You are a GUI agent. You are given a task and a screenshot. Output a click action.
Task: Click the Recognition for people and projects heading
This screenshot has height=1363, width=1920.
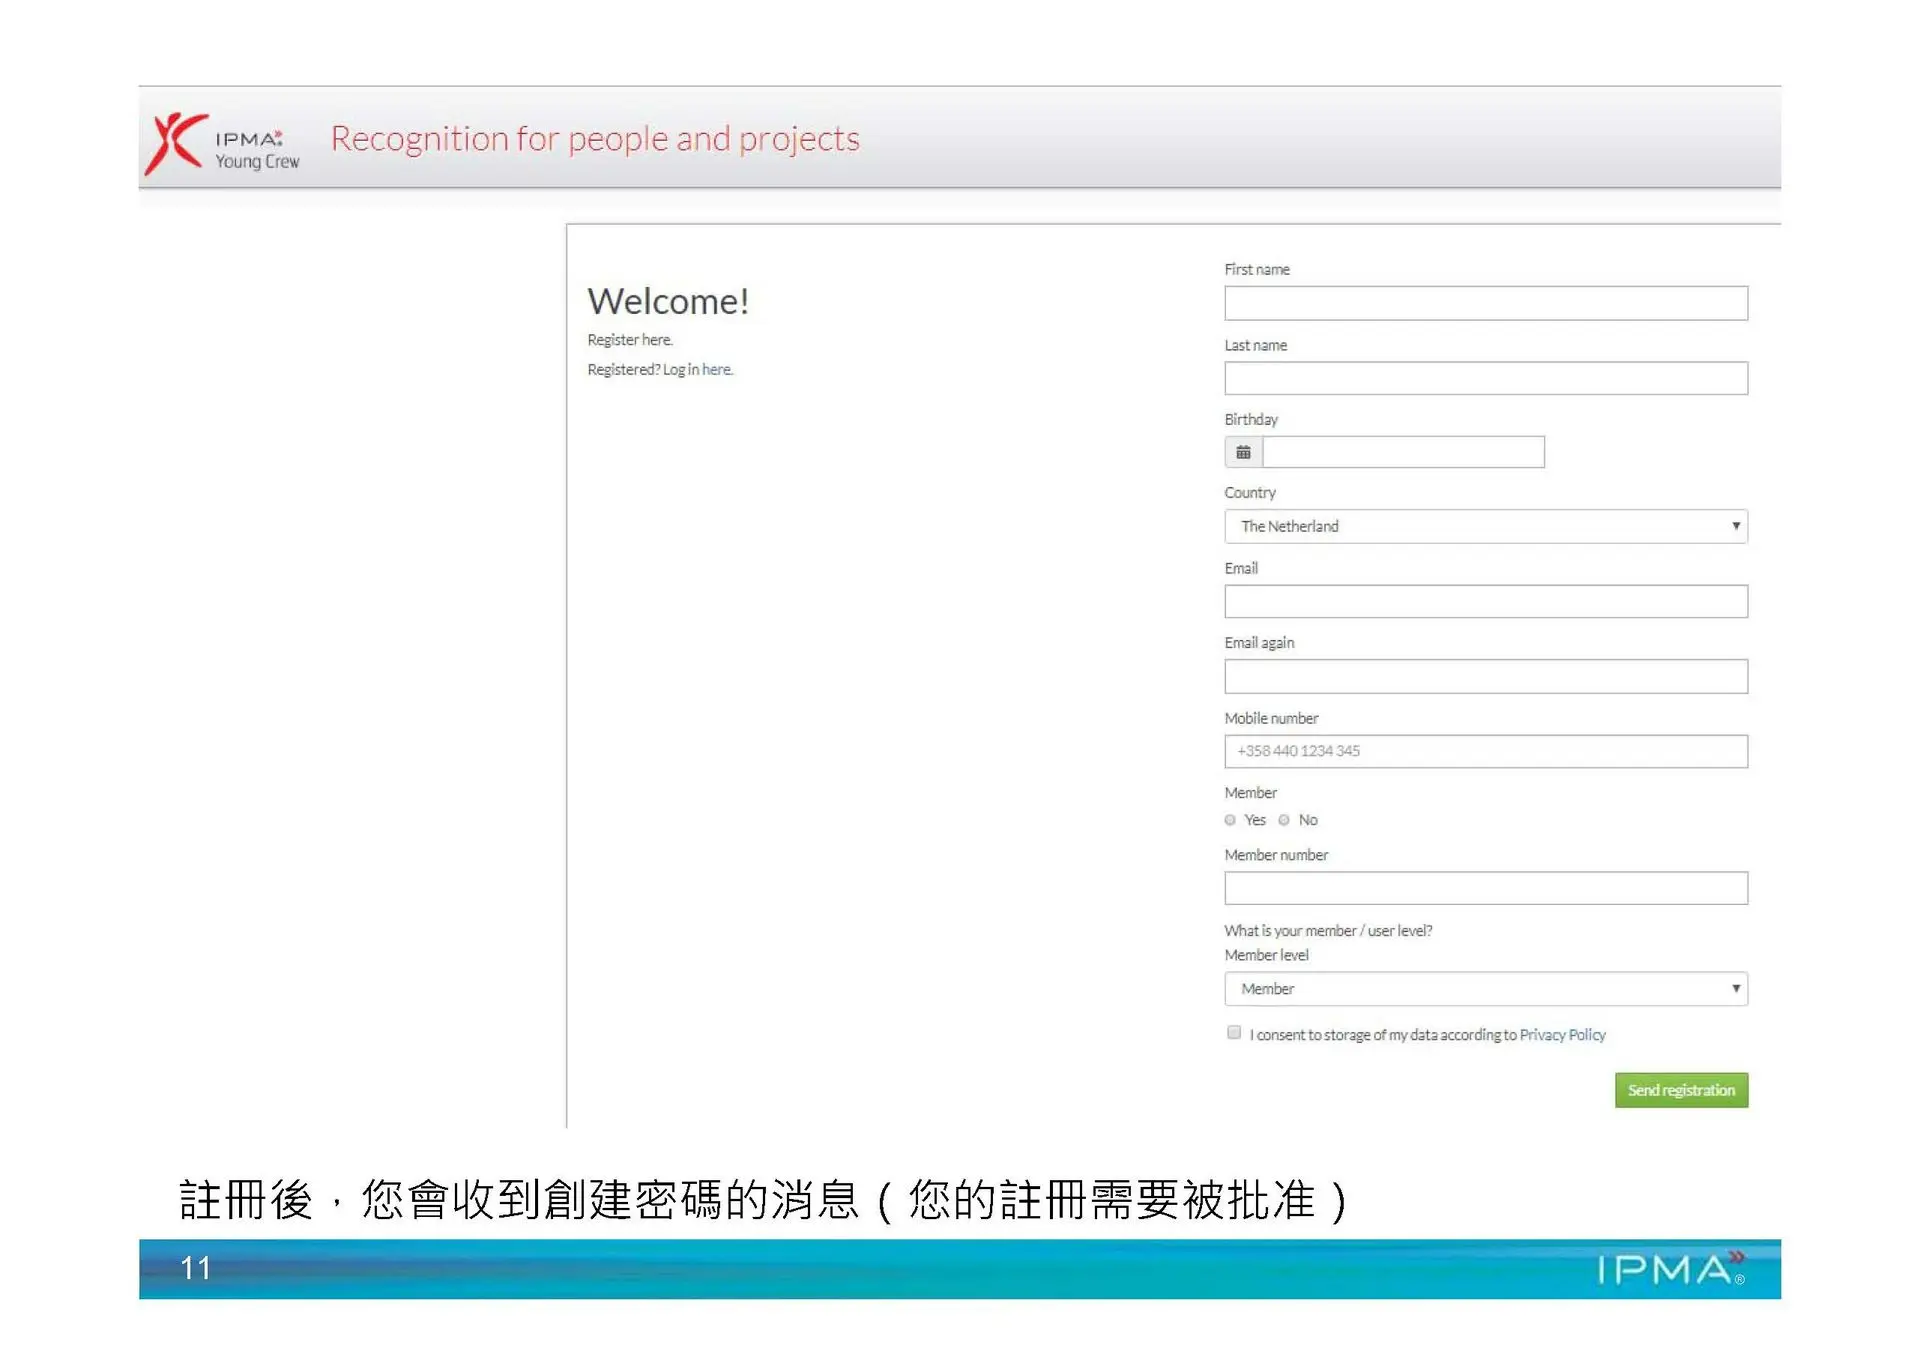tap(595, 139)
